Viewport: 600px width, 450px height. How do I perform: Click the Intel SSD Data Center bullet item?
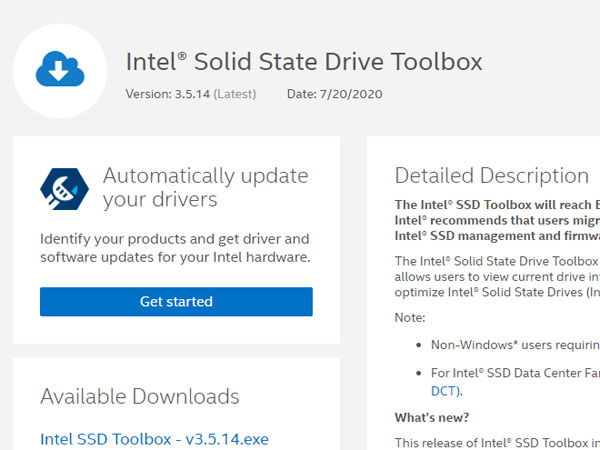coord(514,374)
